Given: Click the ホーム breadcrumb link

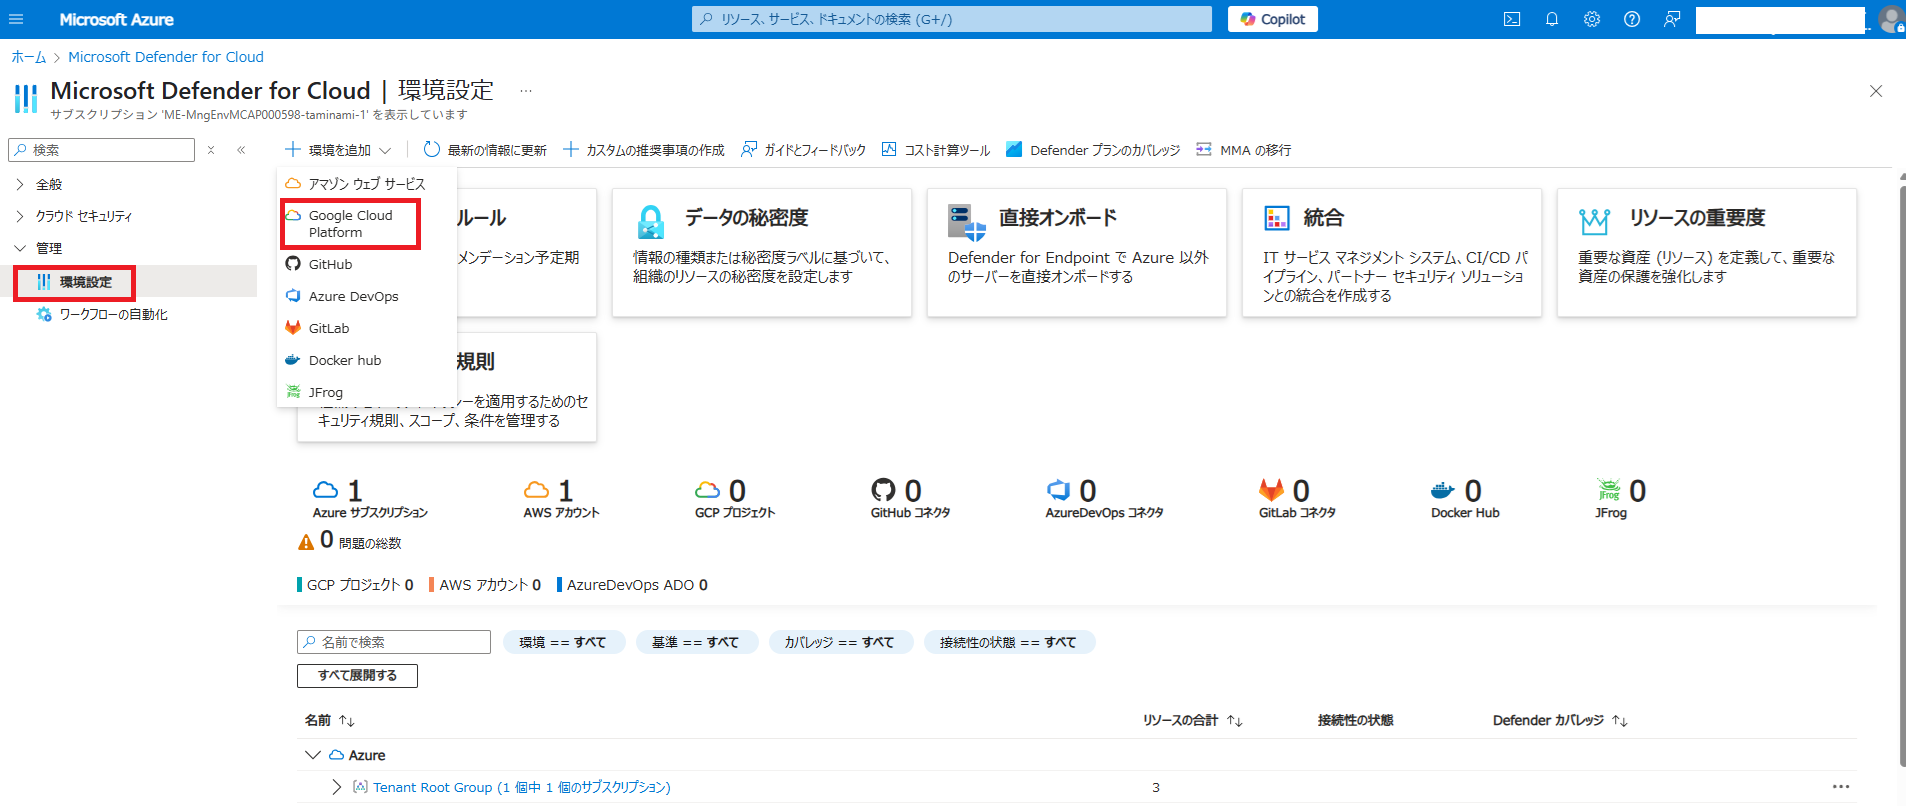Looking at the screenshot, I should click(x=29, y=57).
